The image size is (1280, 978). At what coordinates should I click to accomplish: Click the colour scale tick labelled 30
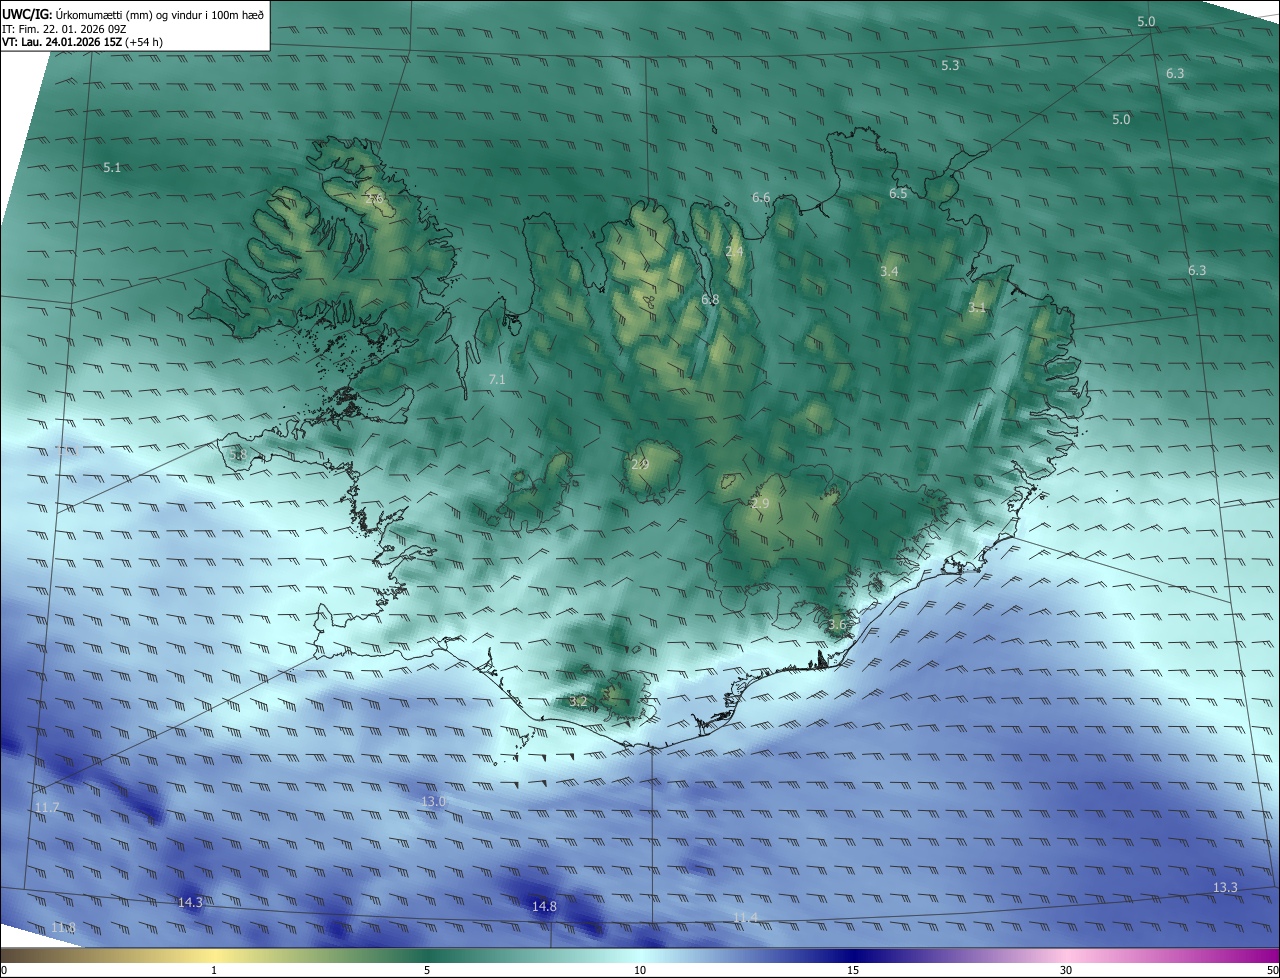click(1066, 970)
